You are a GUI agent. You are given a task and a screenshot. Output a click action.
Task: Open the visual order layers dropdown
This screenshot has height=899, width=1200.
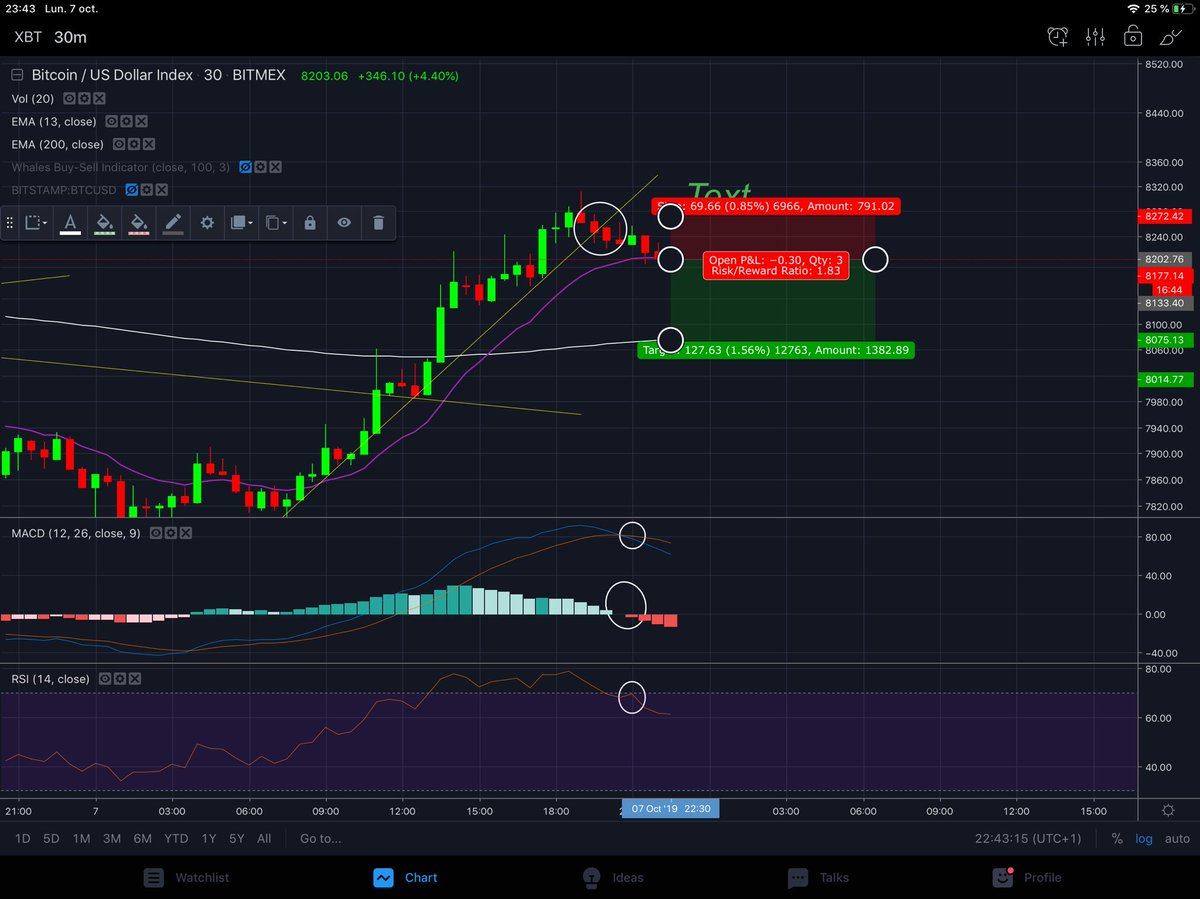(x=241, y=222)
